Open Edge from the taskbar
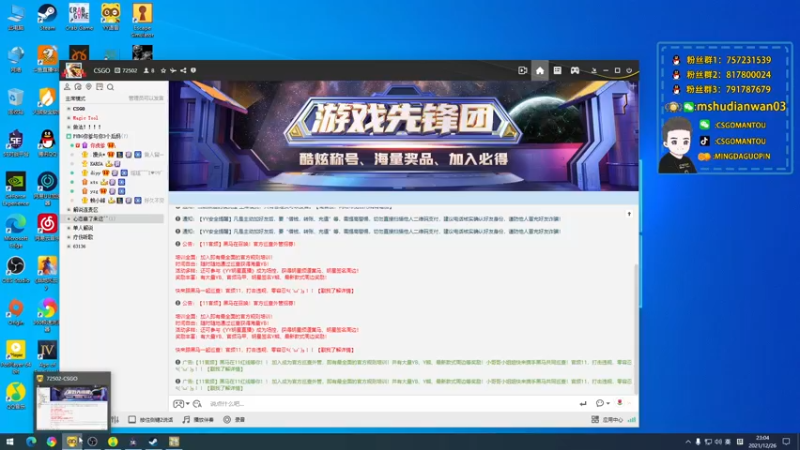The image size is (800, 450). (x=31, y=441)
